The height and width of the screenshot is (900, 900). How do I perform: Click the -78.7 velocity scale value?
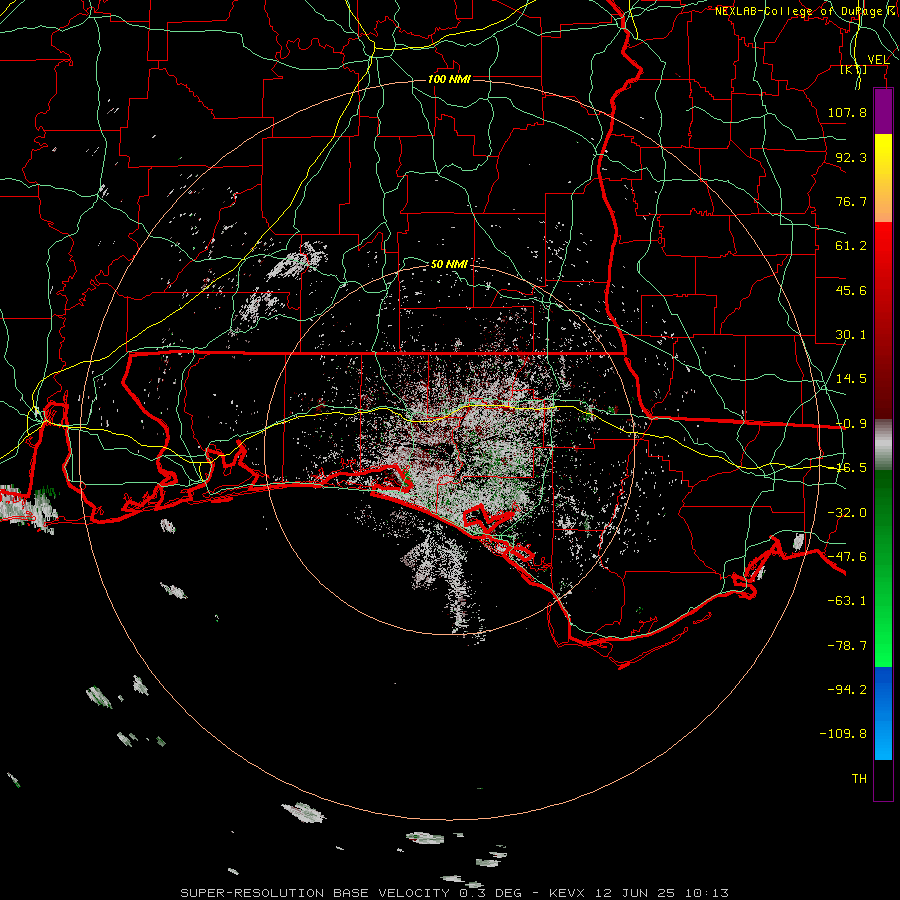[x=847, y=646]
